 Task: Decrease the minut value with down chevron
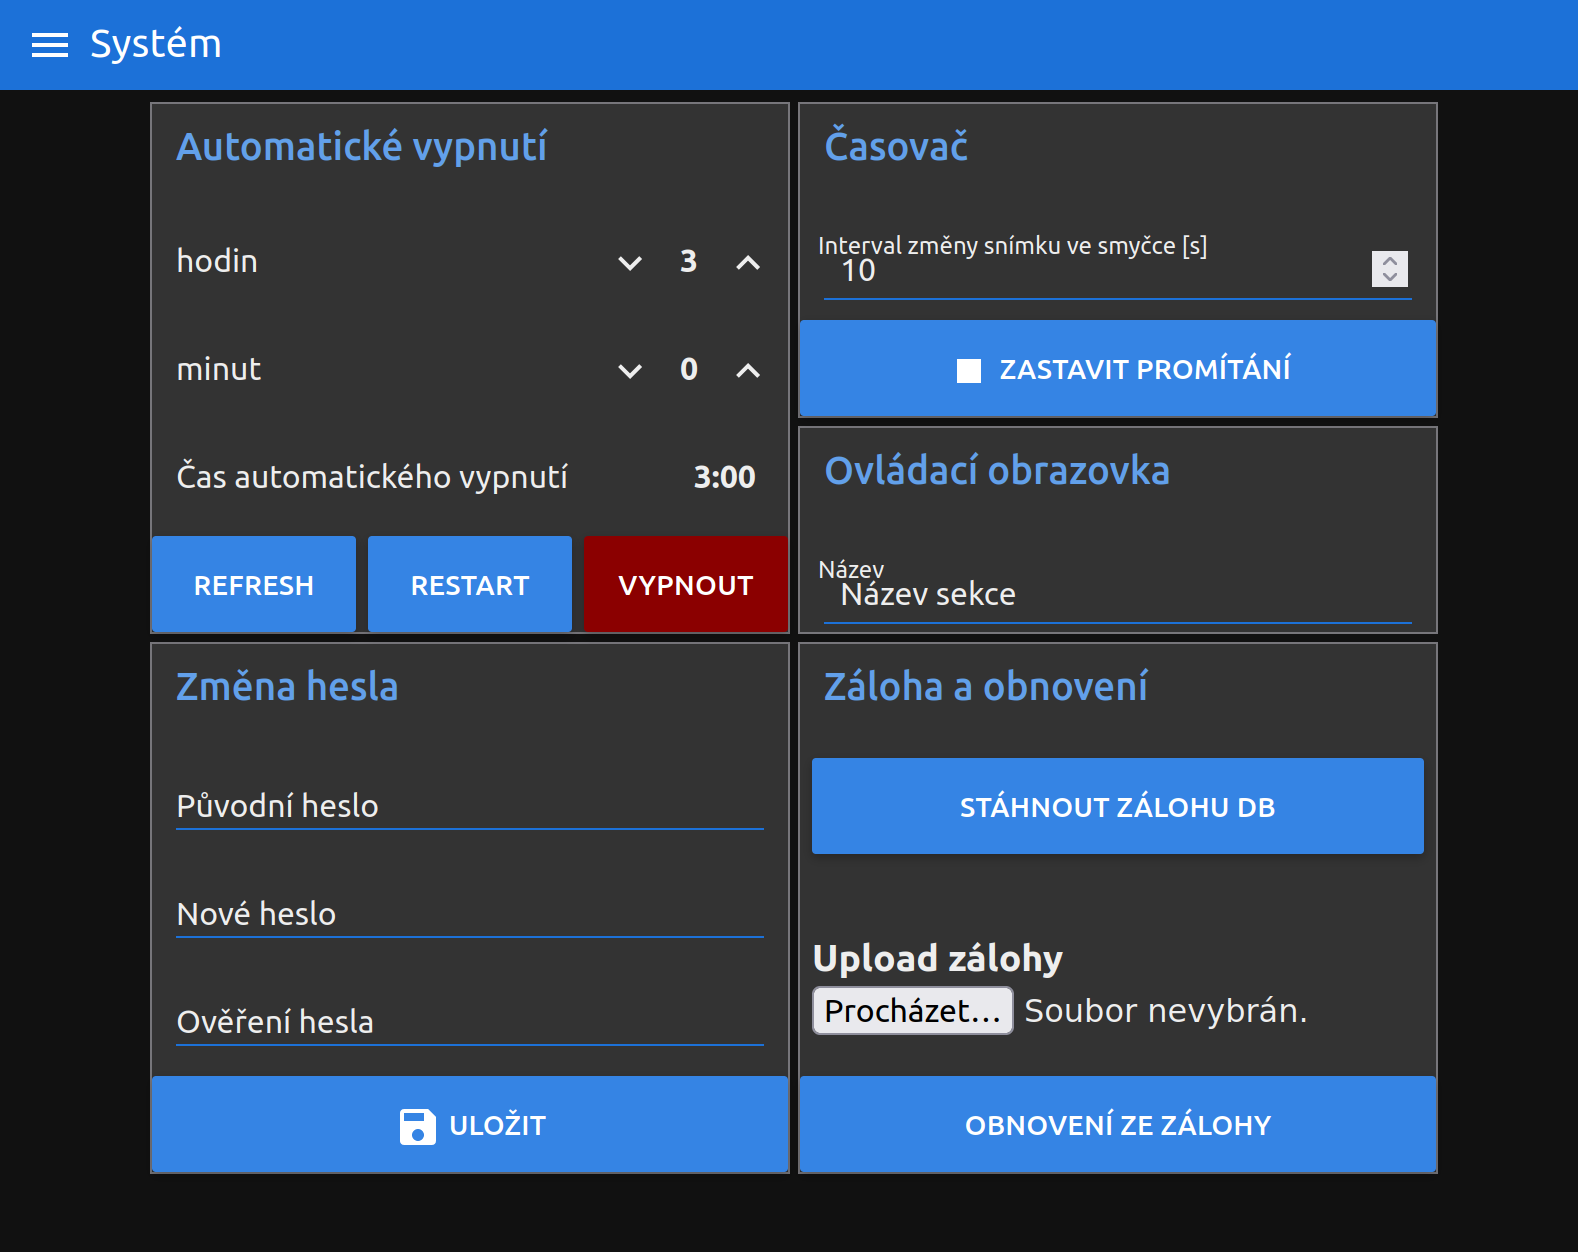[x=630, y=371]
